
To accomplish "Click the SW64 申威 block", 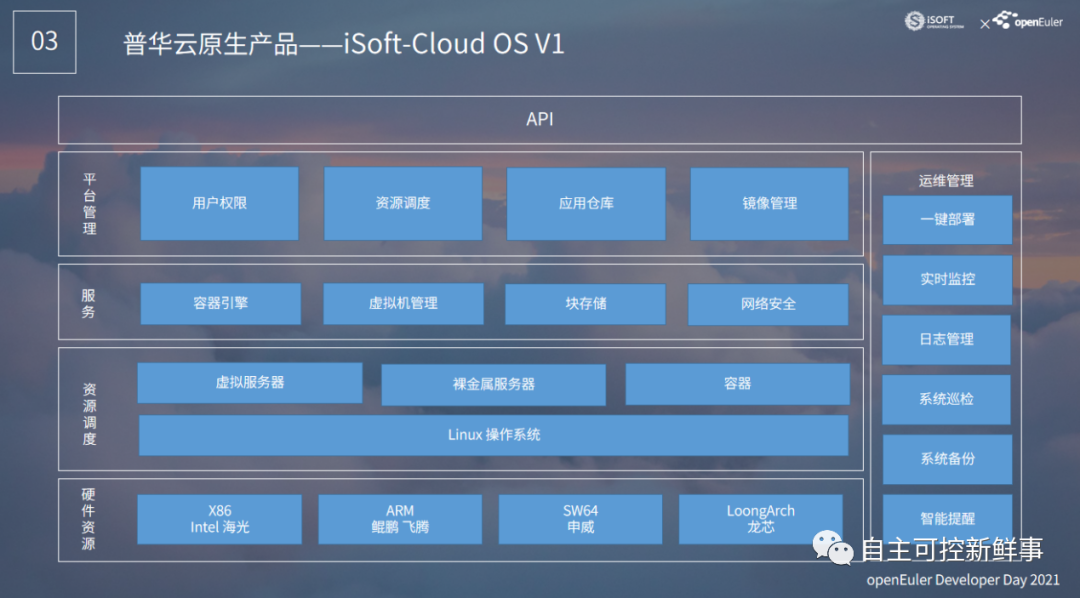I will tap(580, 519).
